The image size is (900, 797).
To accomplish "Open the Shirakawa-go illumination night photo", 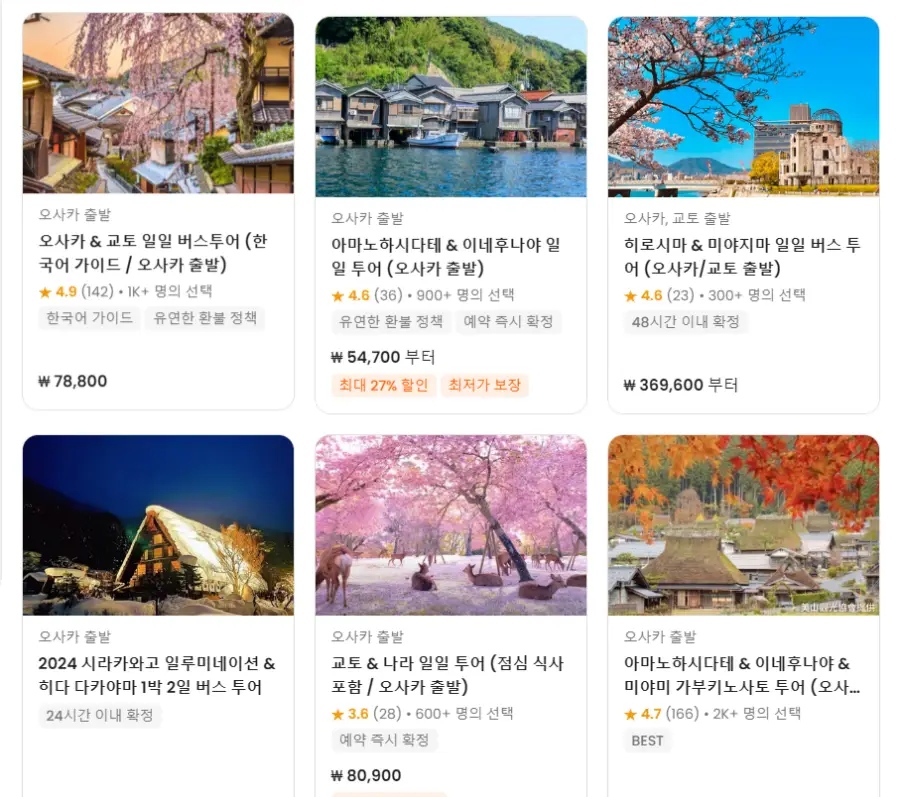I will 158,525.
